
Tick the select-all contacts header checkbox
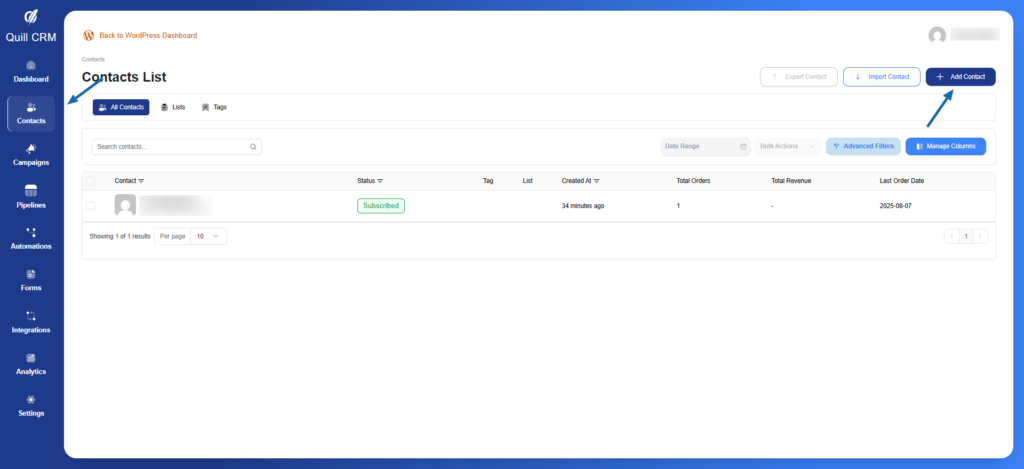coord(91,181)
